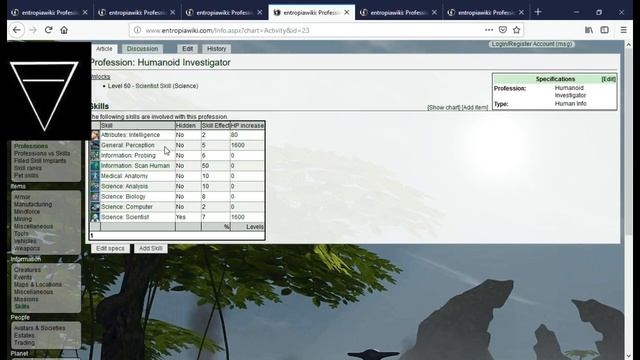
Task: Click the Analysis skill row icon
Action: tap(95, 186)
